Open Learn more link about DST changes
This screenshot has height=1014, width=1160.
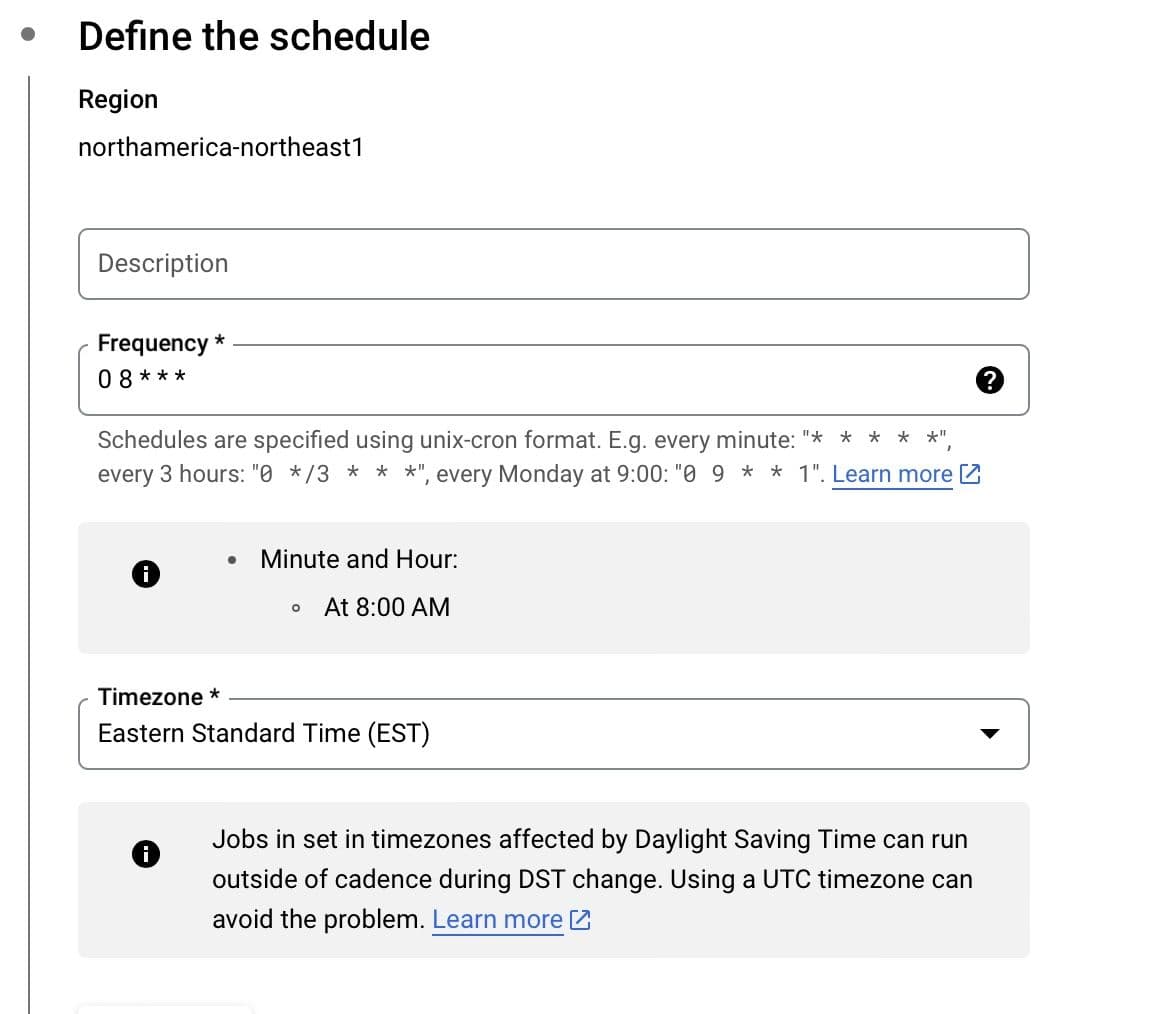pyautogui.click(x=497, y=919)
